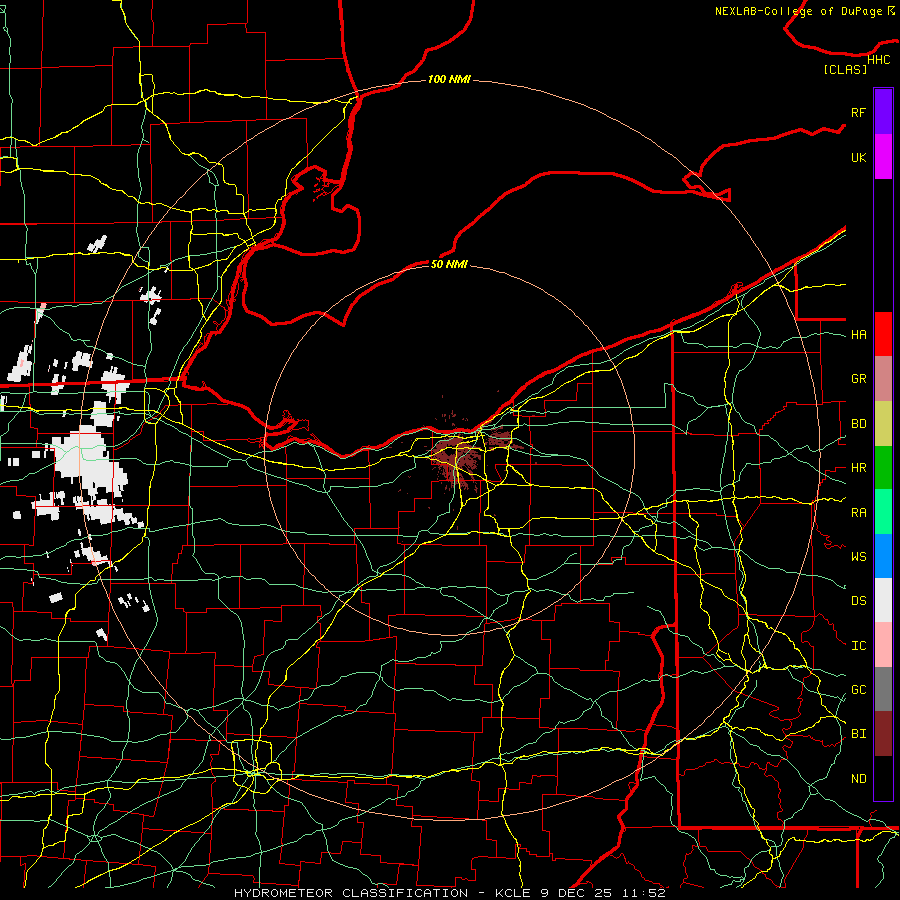Viewport: 900px width, 900px height.
Task: Click the WS legend label
Action: click(858, 557)
